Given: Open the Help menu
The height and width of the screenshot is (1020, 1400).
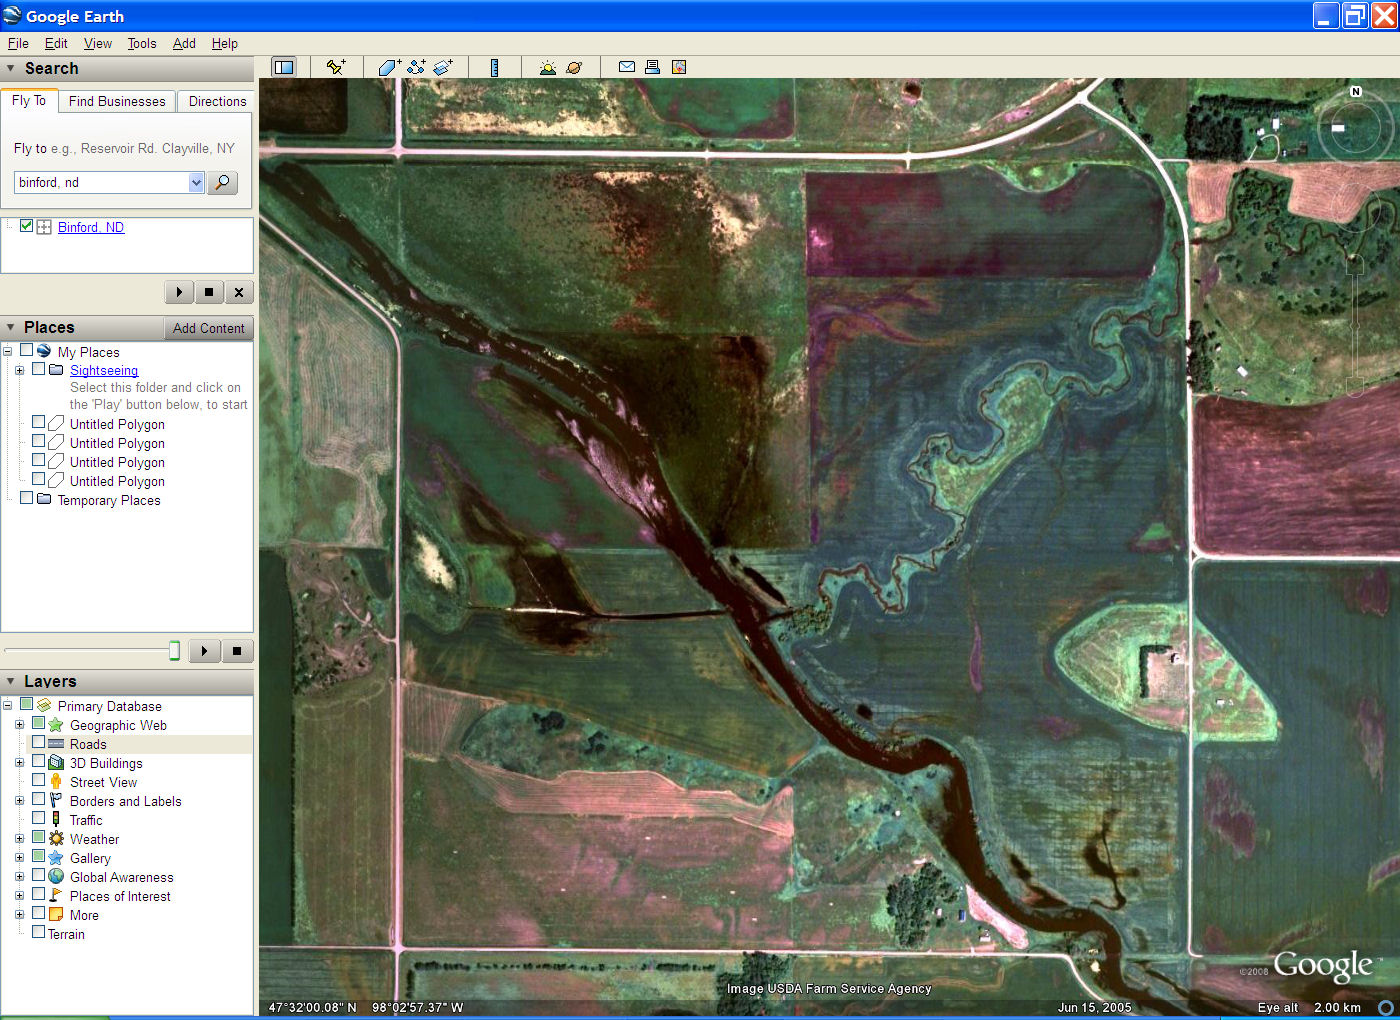Looking at the screenshot, I should pyautogui.click(x=225, y=43).
